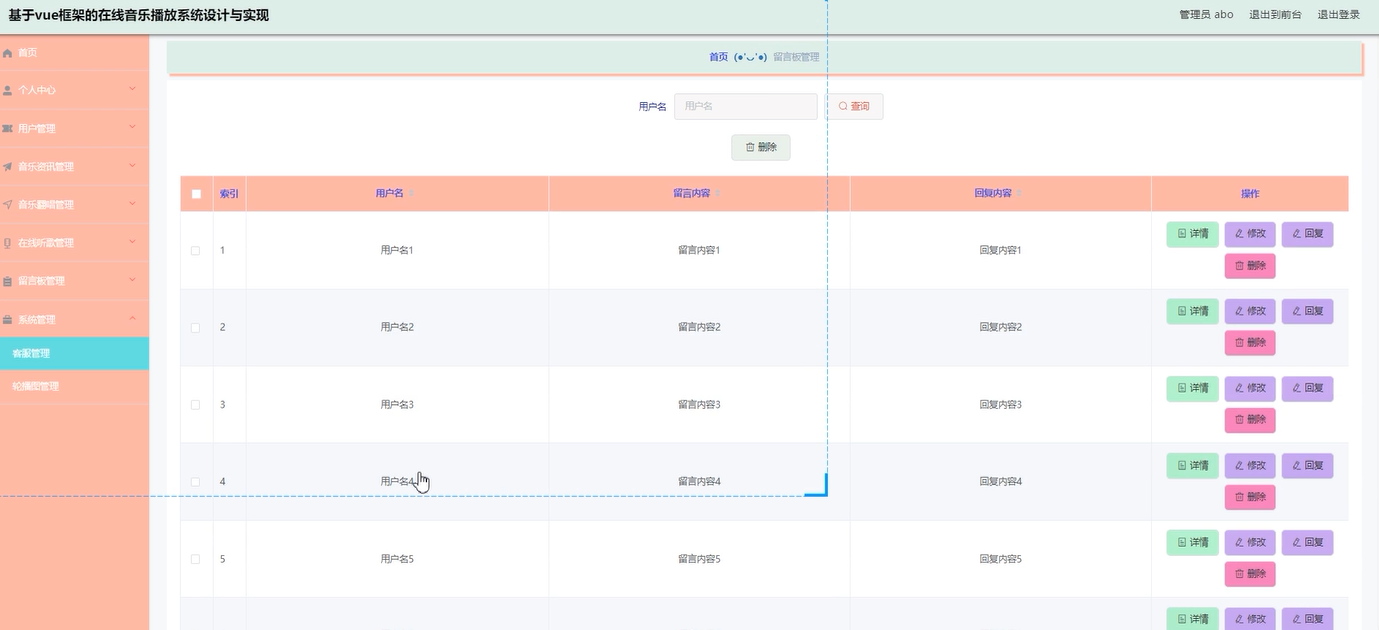
Task: Click the 留言内容1 table cell
Action: click(x=699, y=250)
